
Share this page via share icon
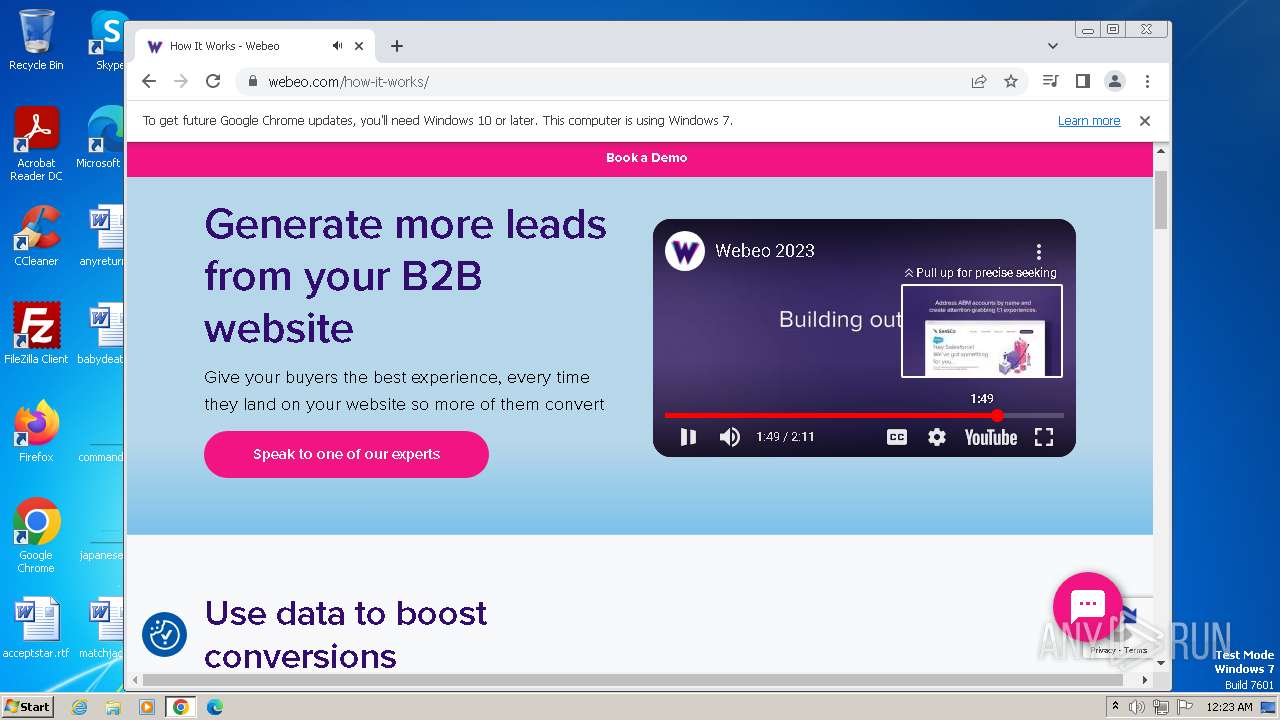(x=979, y=82)
